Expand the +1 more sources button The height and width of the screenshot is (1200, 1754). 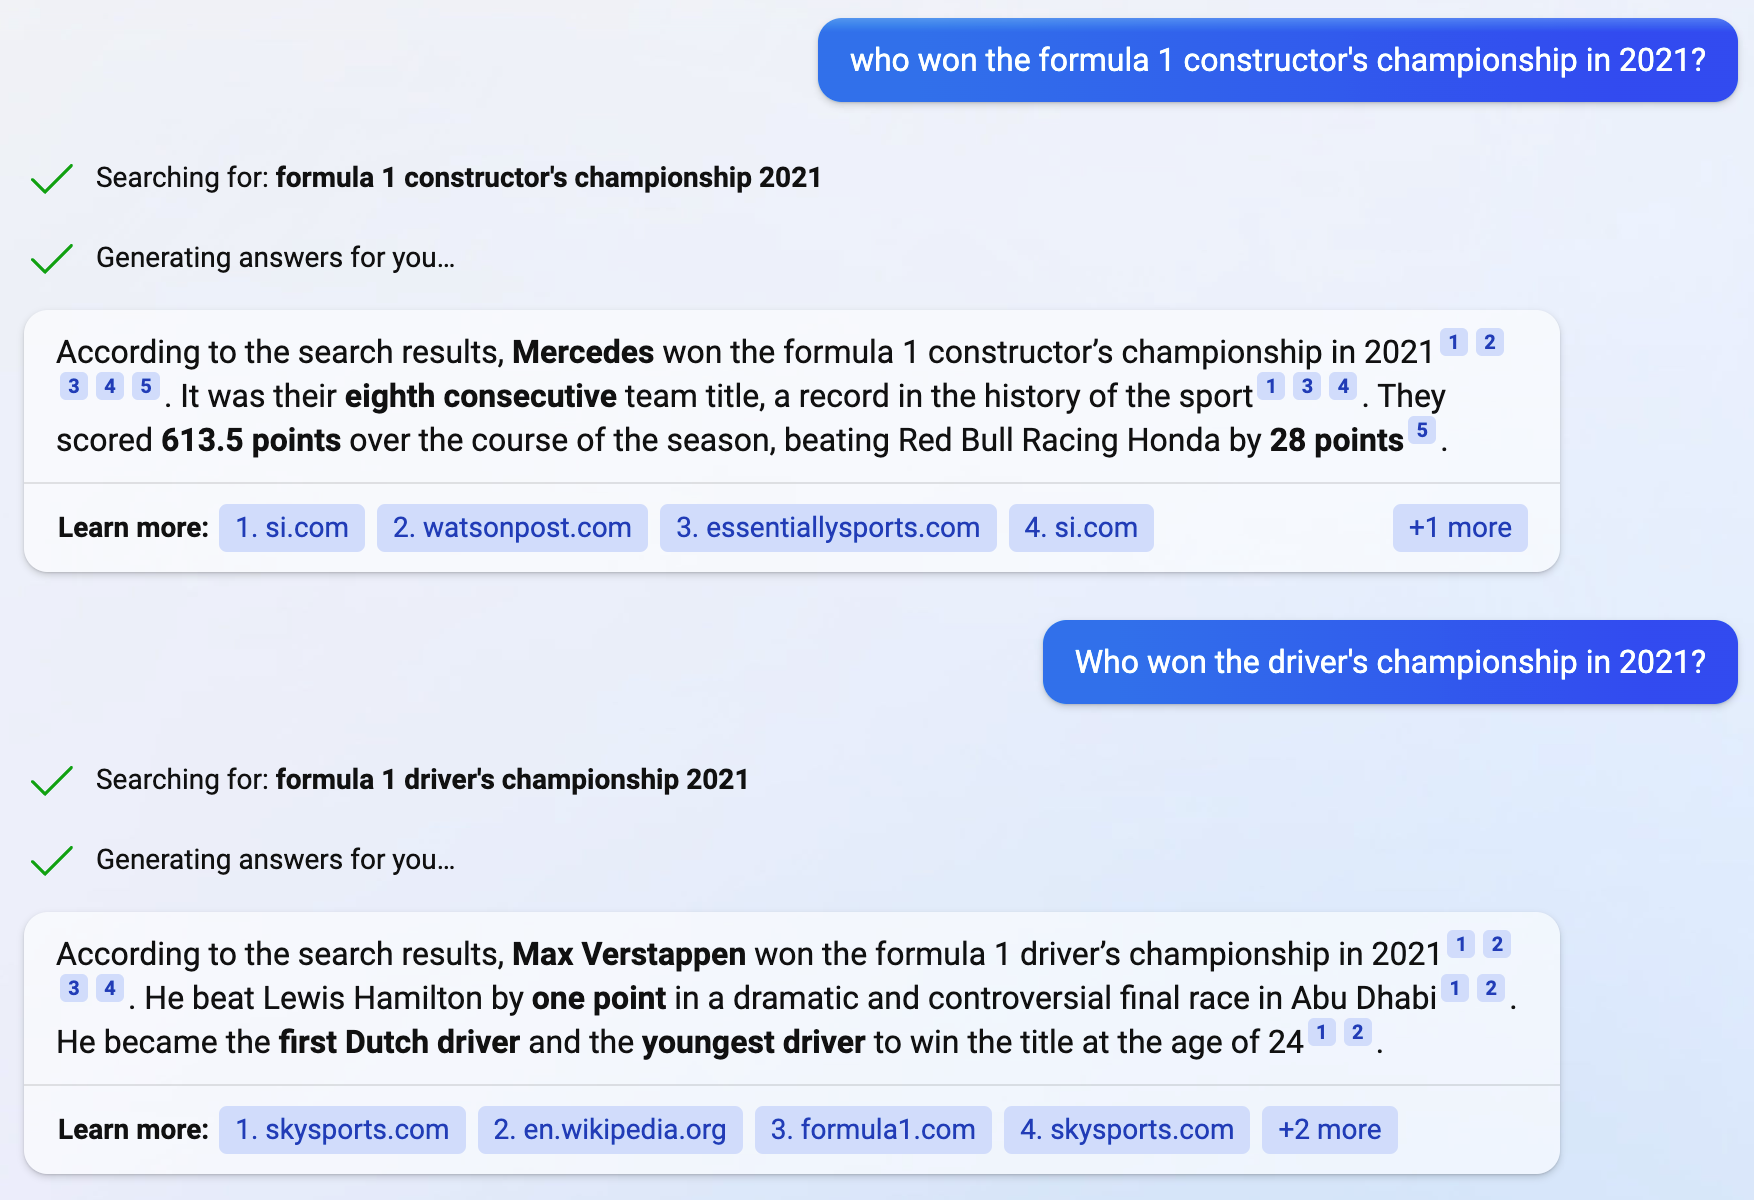pos(1460,528)
